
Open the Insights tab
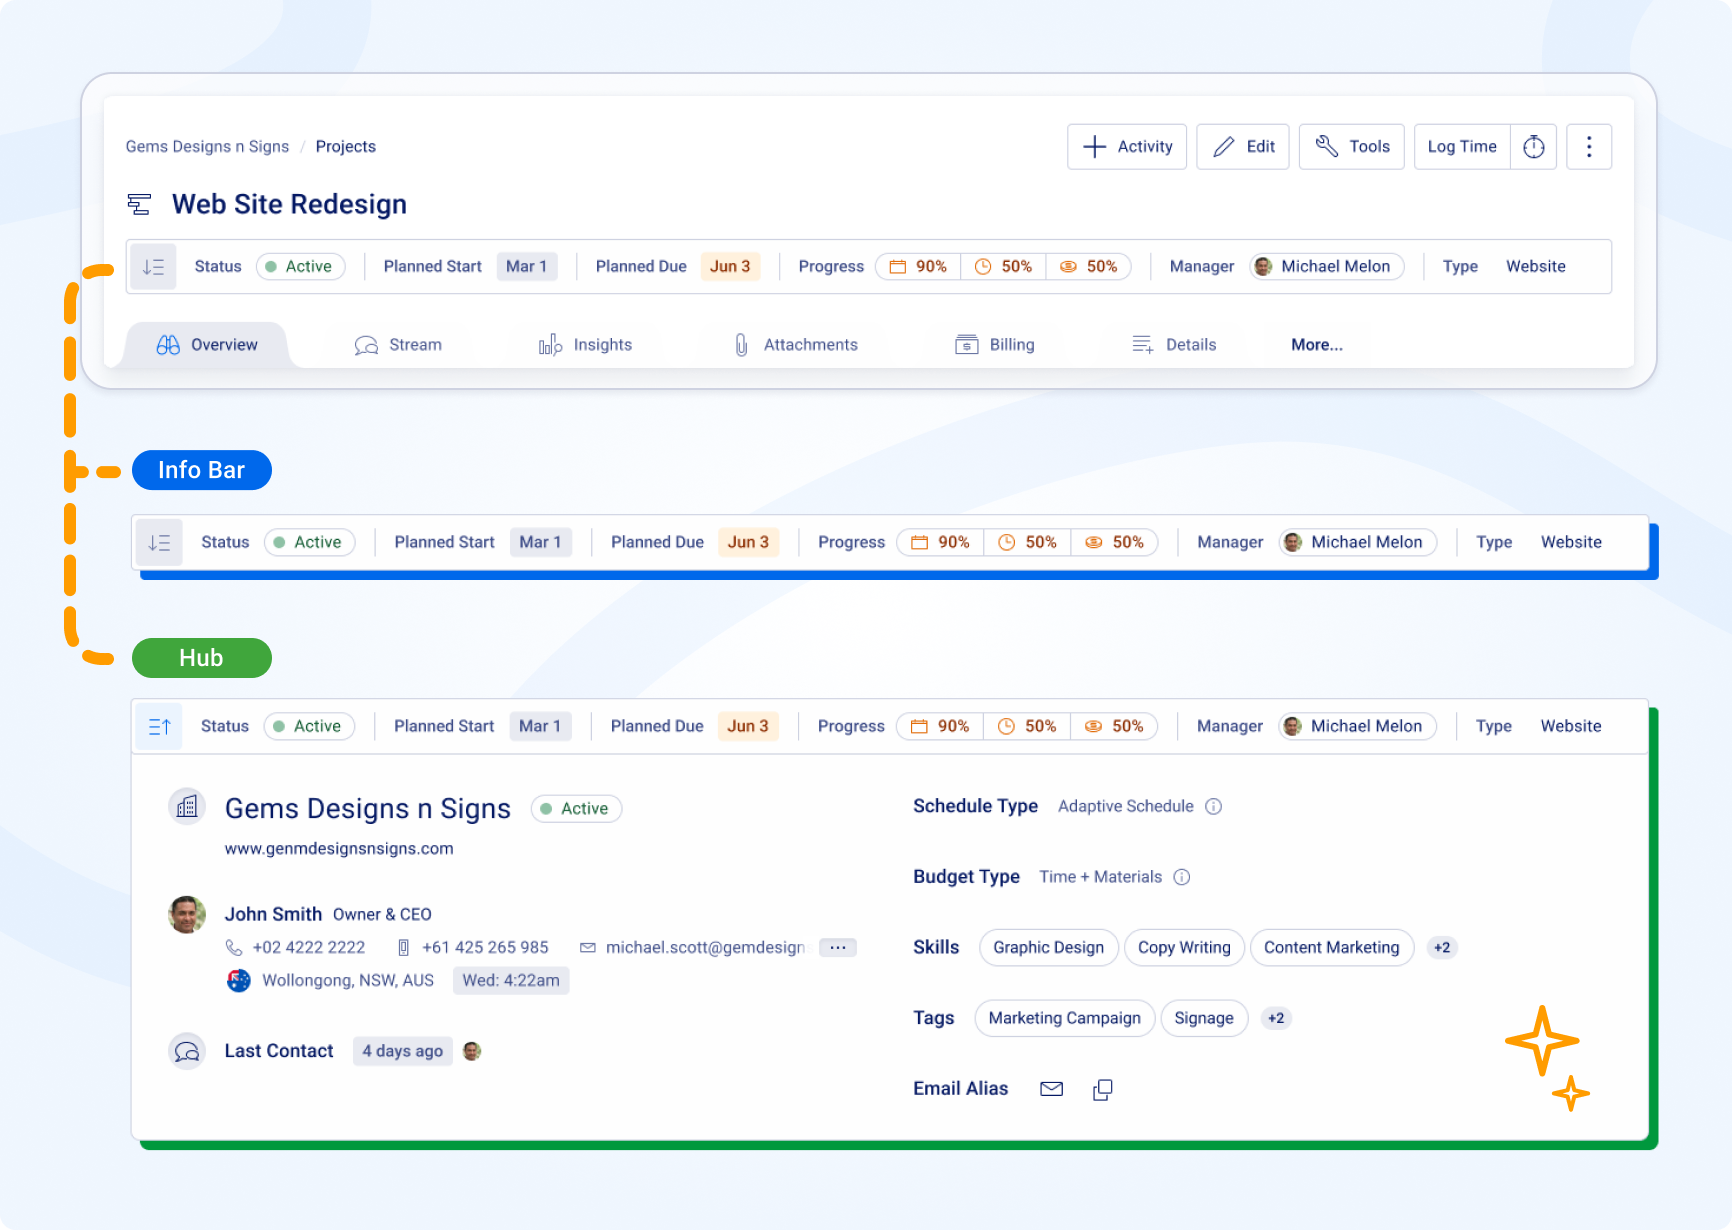click(585, 345)
